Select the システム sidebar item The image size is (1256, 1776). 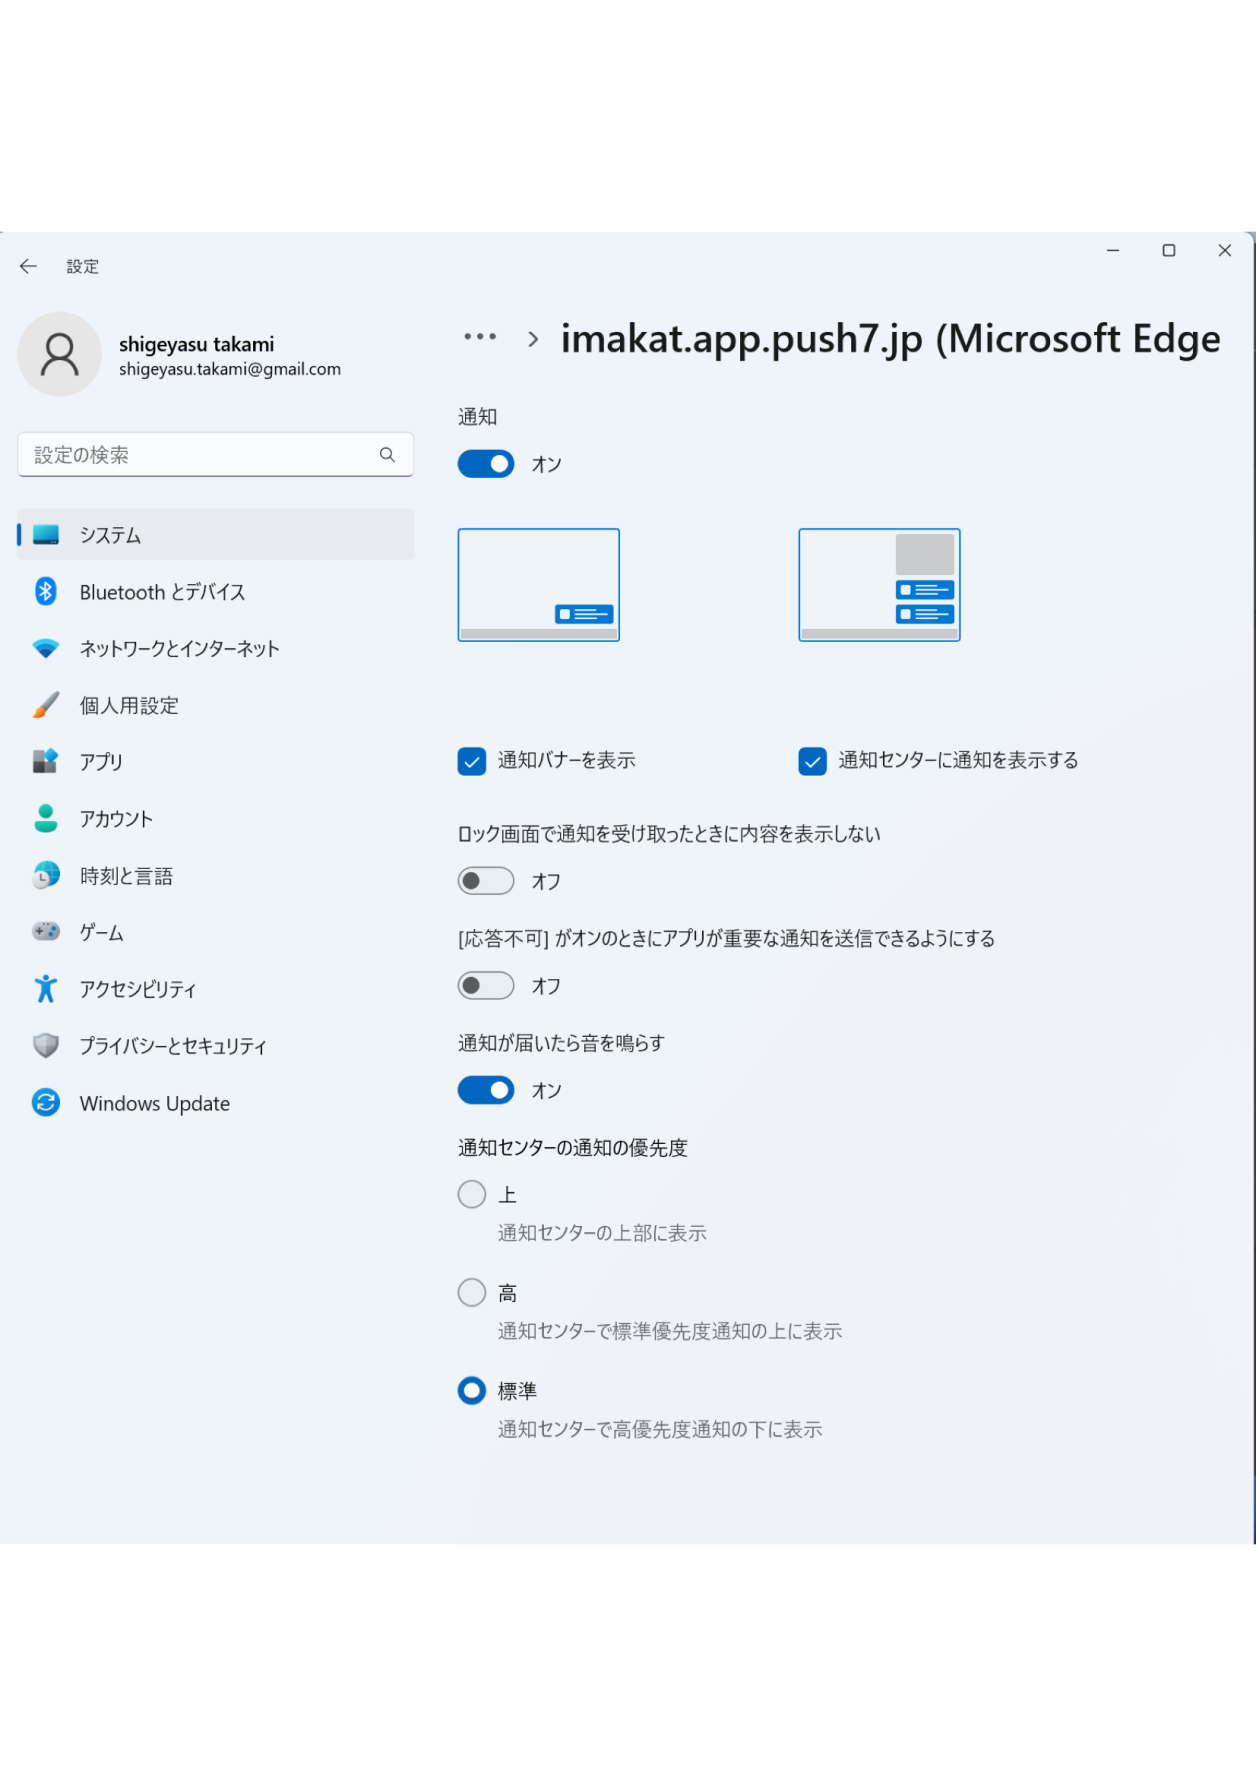point(216,535)
